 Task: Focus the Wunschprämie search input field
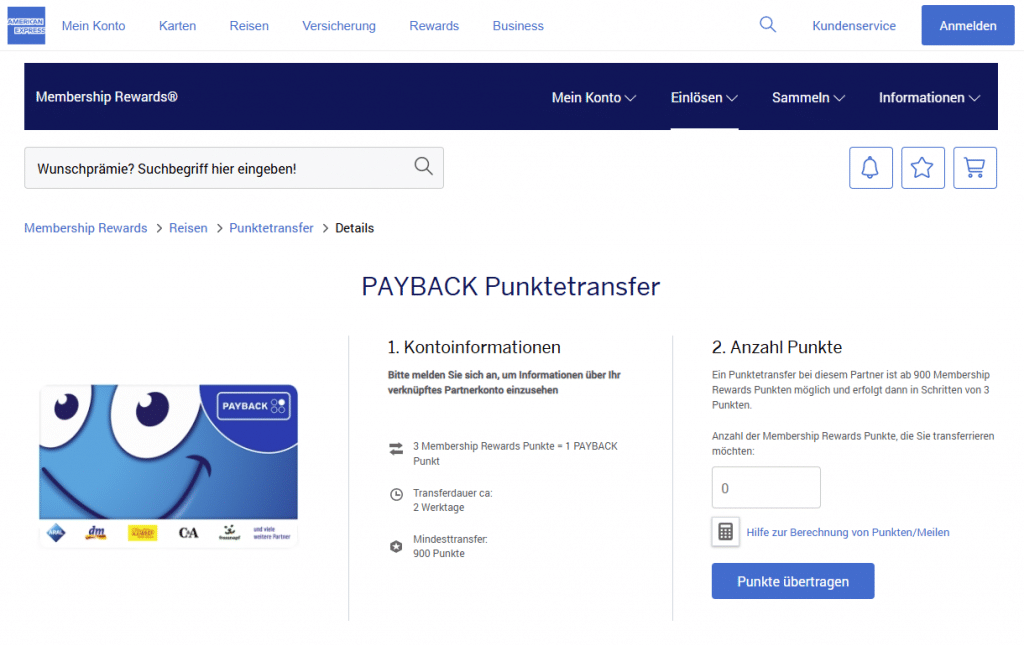(x=215, y=168)
